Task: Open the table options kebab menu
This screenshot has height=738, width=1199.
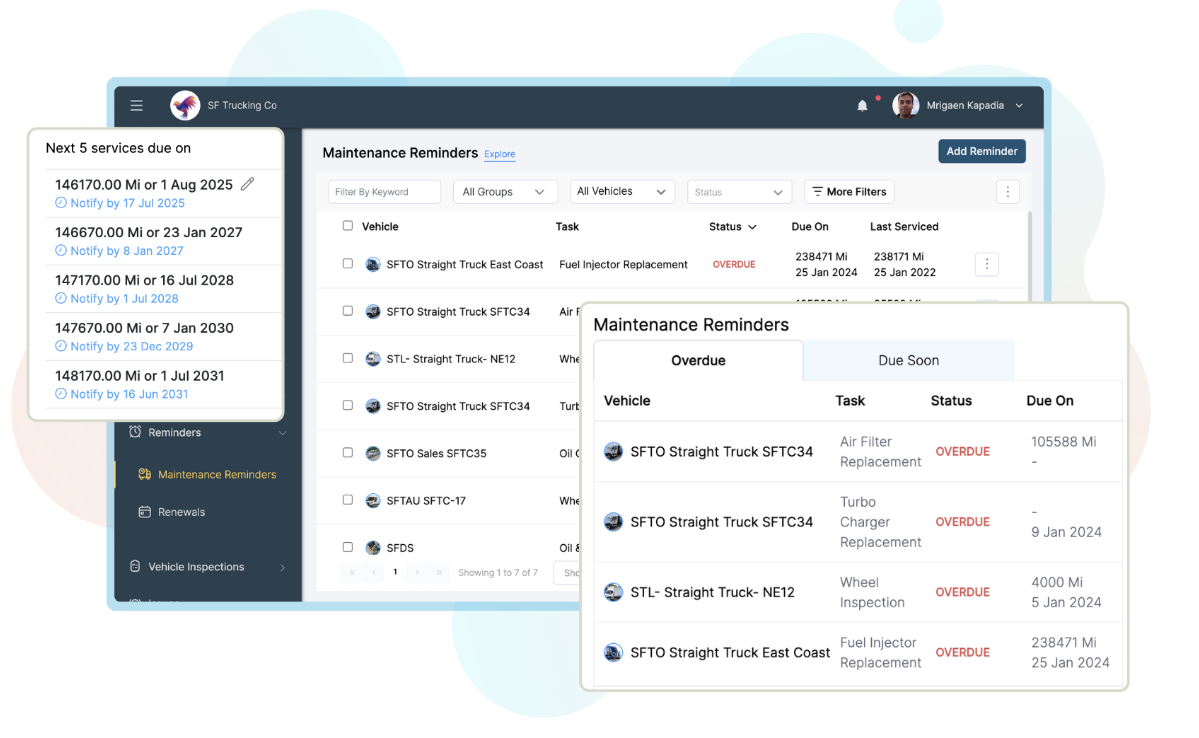Action: pyautogui.click(x=1007, y=192)
